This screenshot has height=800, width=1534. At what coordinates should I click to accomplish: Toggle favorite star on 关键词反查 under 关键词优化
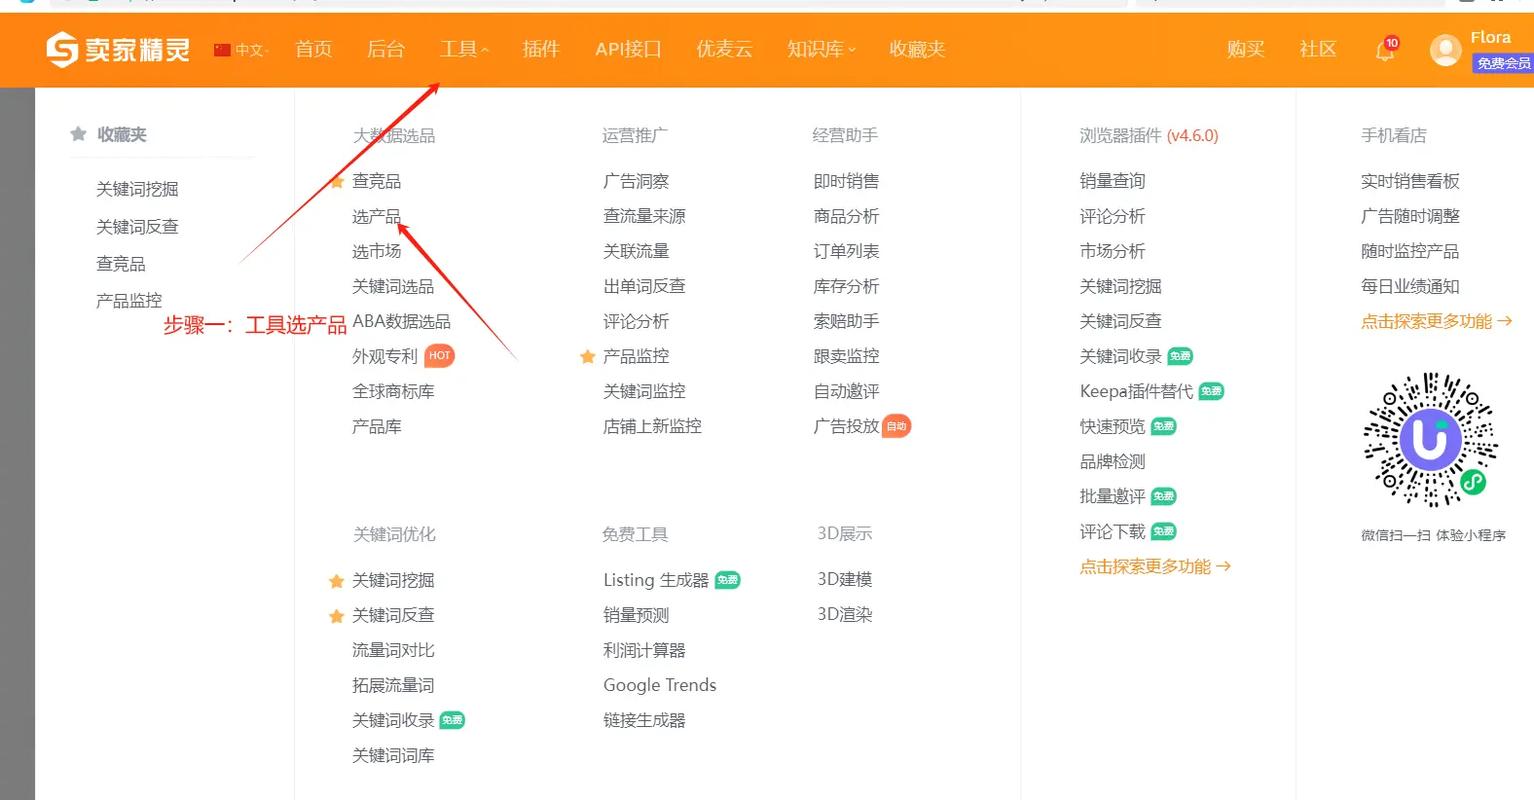pos(337,615)
